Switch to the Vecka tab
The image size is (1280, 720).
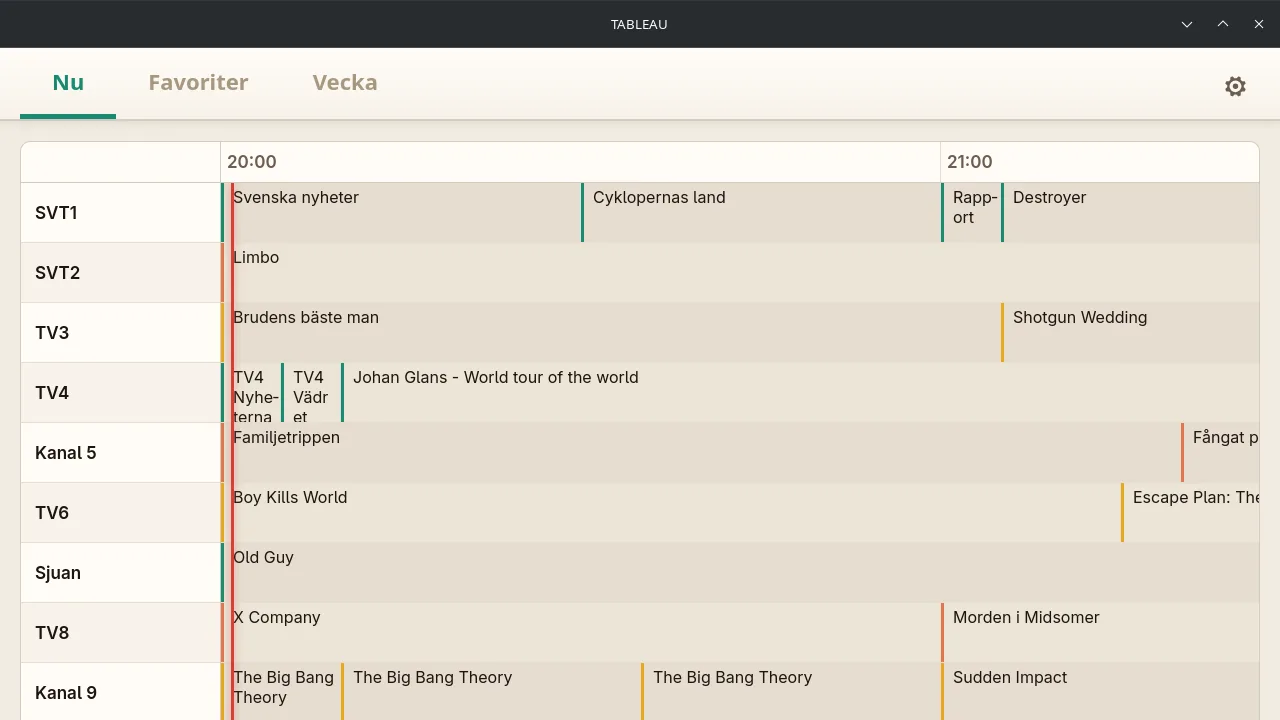click(x=345, y=83)
